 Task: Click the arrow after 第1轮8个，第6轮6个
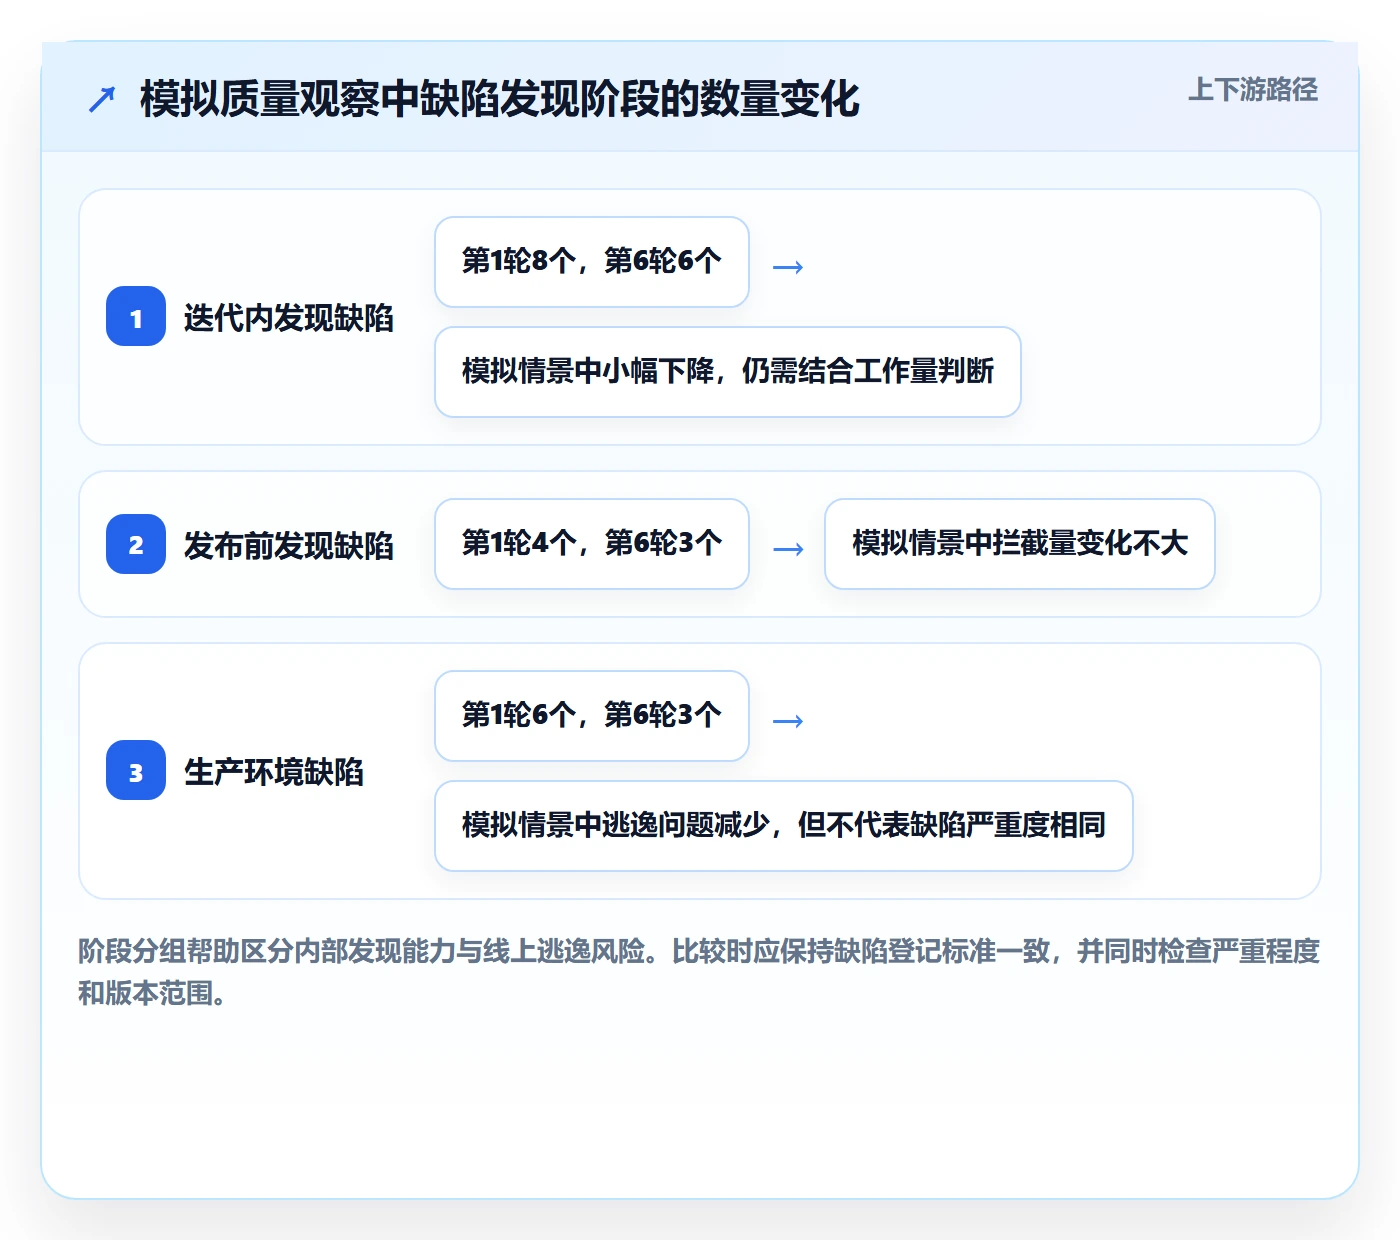click(788, 267)
